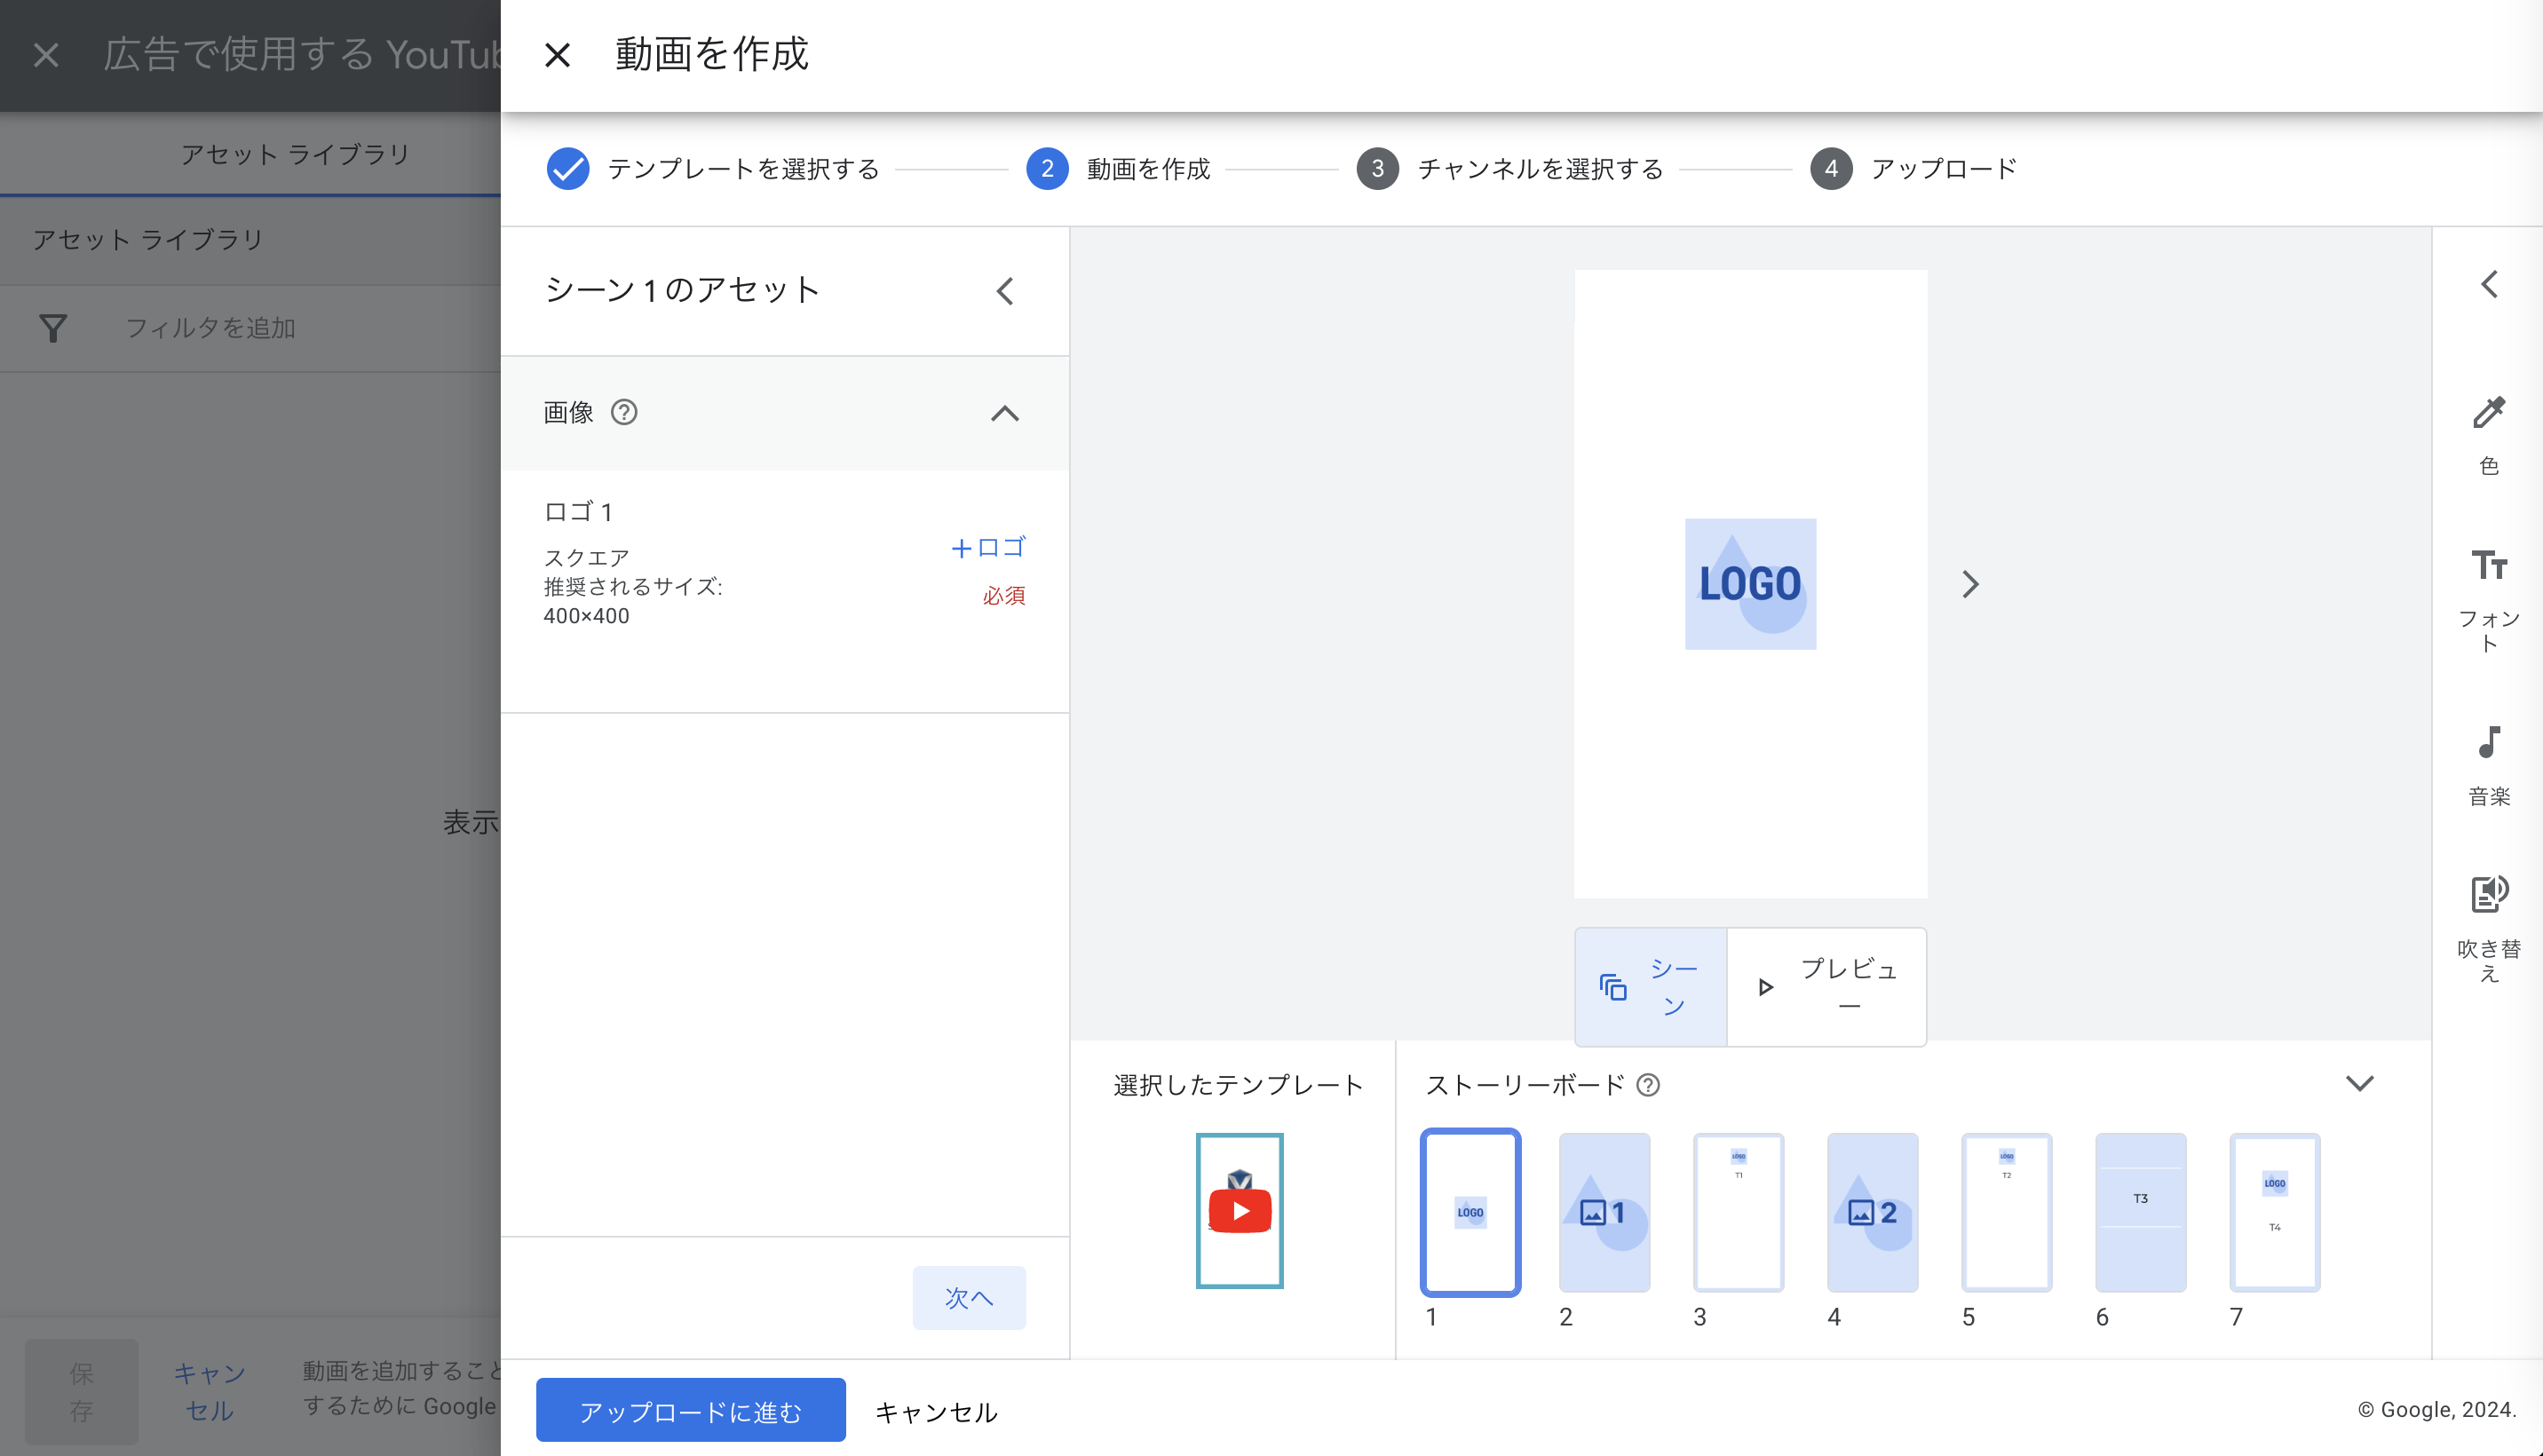Viewport: 2543px width, 1456px height.
Task: Switch to シーン view toggle
Action: click(1651, 987)
